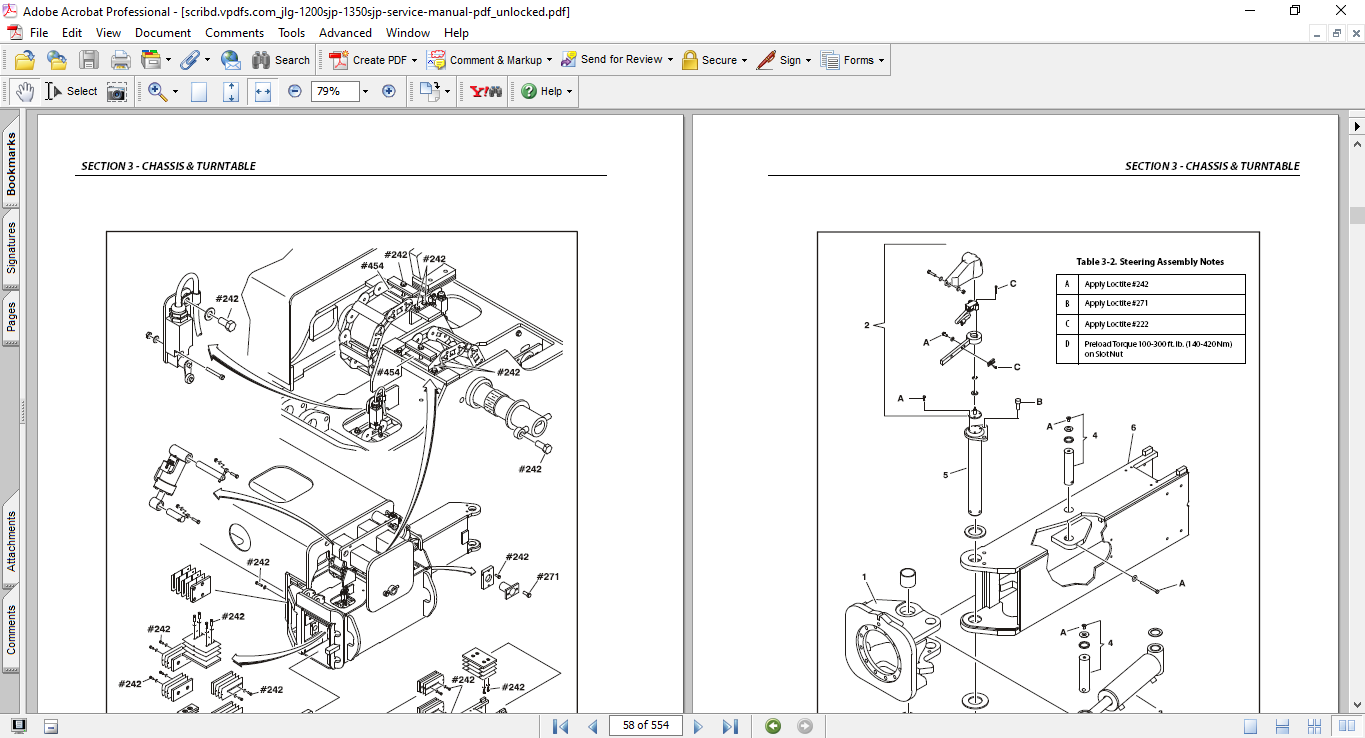
Task: Click the Fit Width icon
Action: [263, 92]
